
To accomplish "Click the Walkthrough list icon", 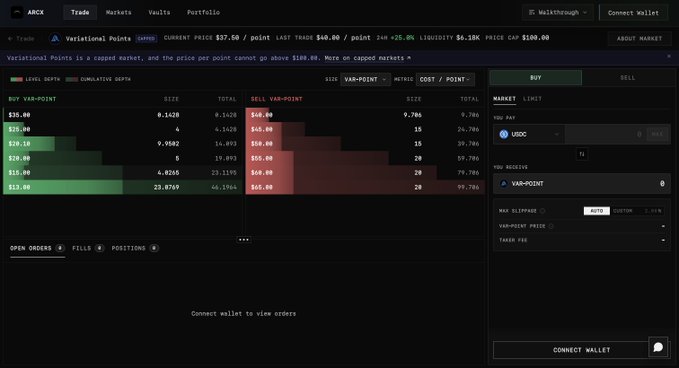I will click(532, 13).
